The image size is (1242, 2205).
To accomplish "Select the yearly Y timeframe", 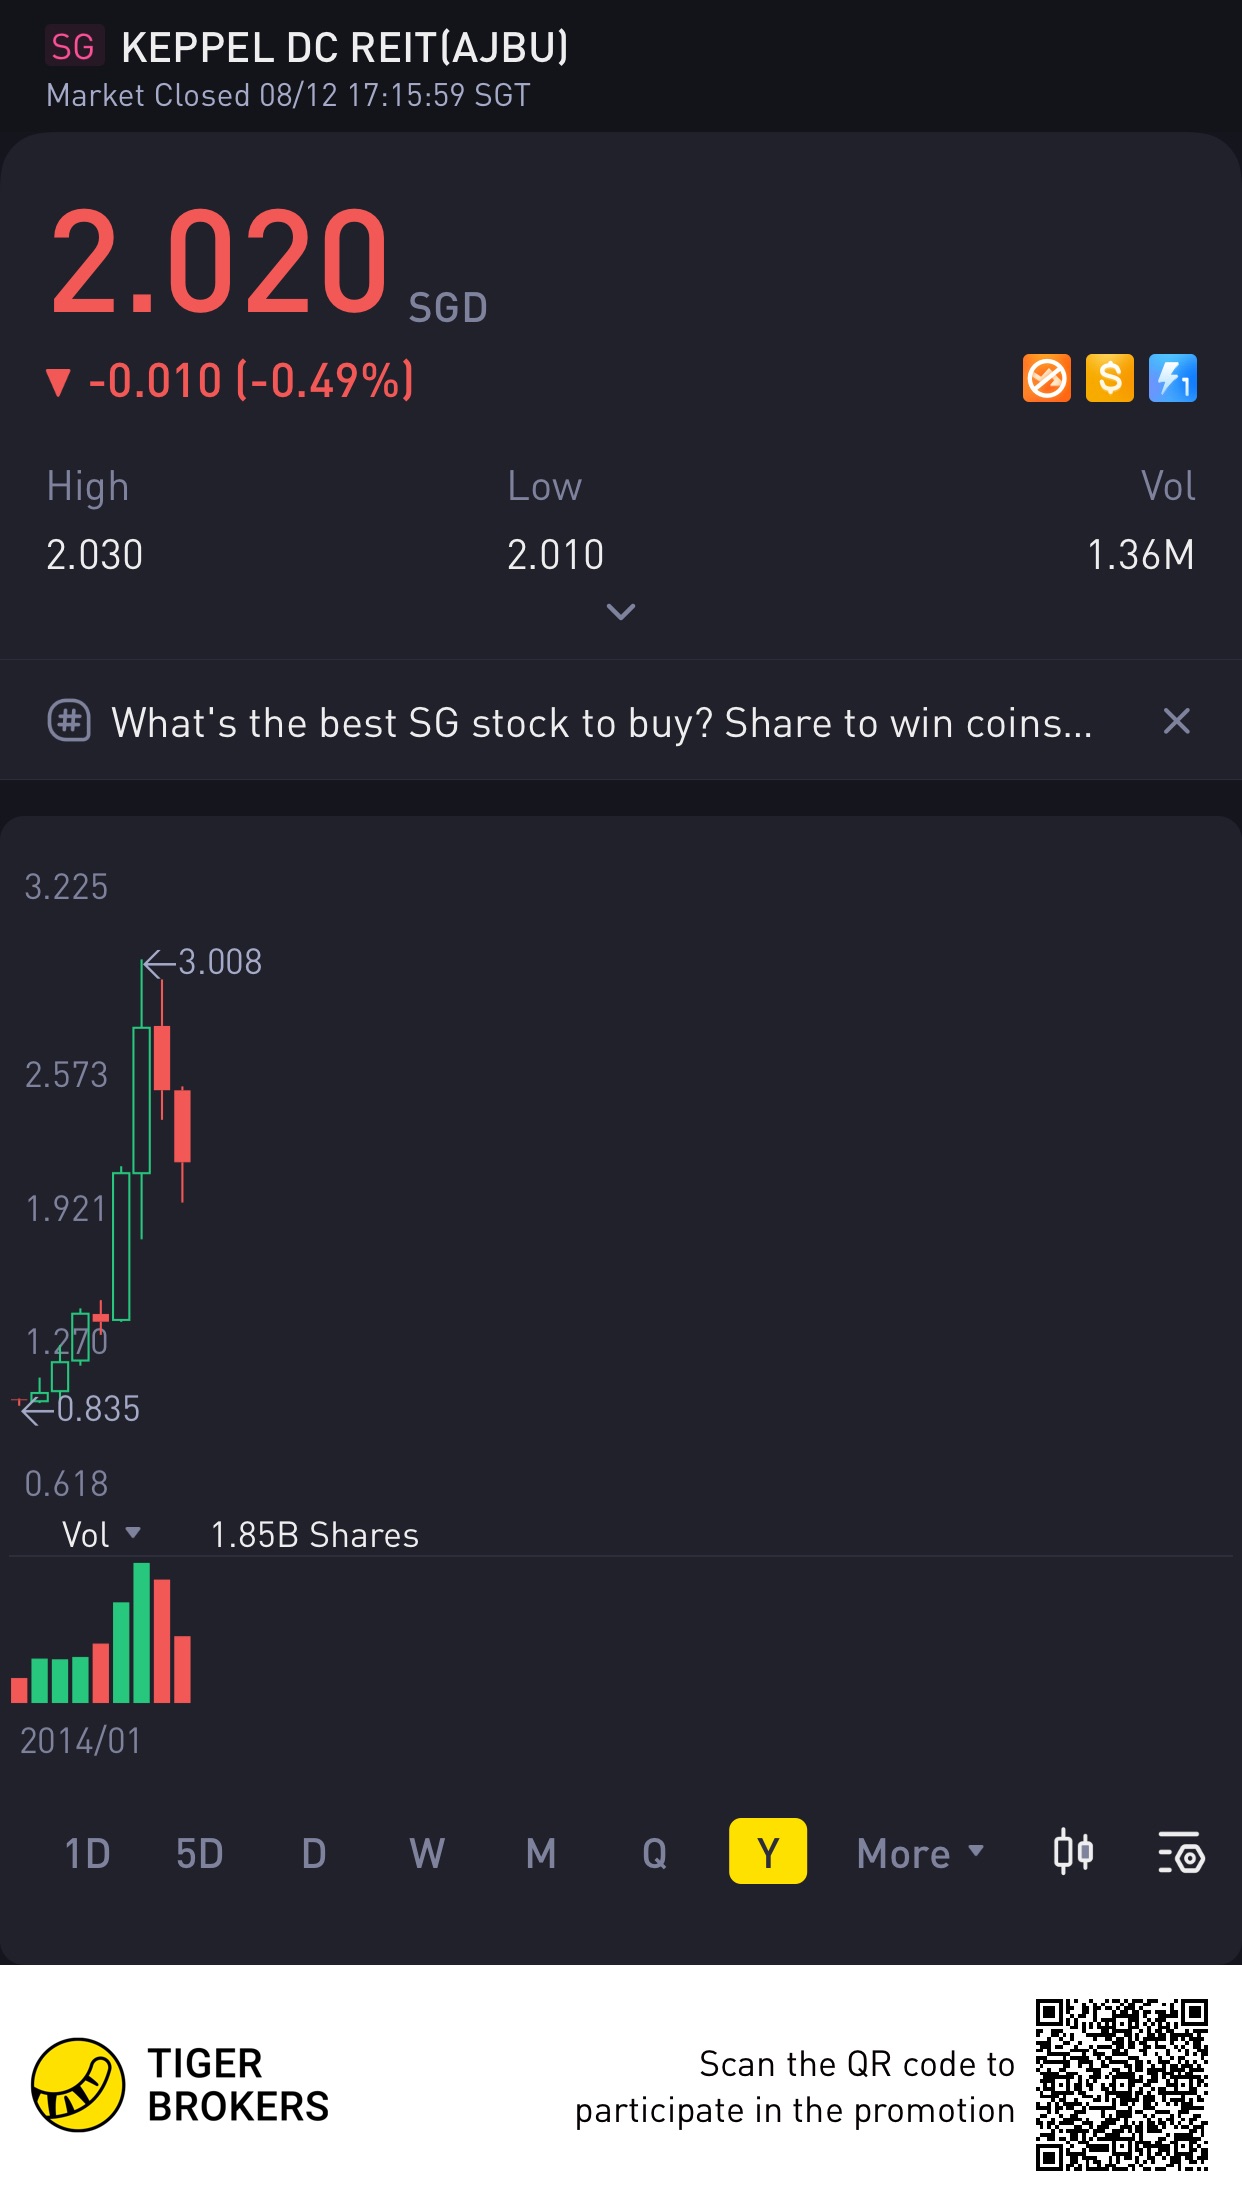I will tap(767, 1852).
